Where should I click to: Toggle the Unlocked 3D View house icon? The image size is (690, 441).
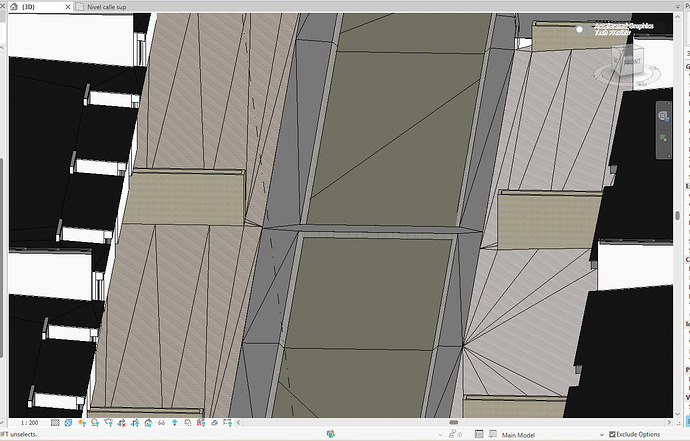pos(148,423)
